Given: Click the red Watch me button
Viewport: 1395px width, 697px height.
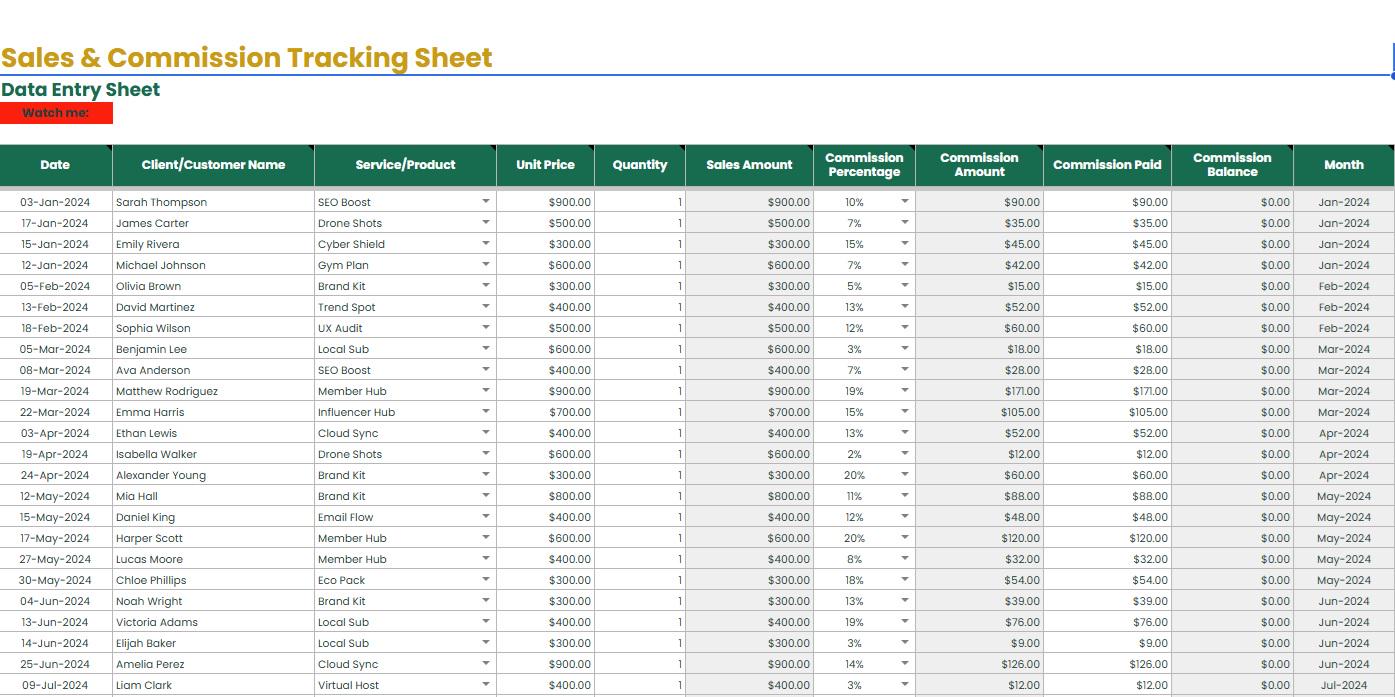Looking at the screenshot, I should pos(56,113).
